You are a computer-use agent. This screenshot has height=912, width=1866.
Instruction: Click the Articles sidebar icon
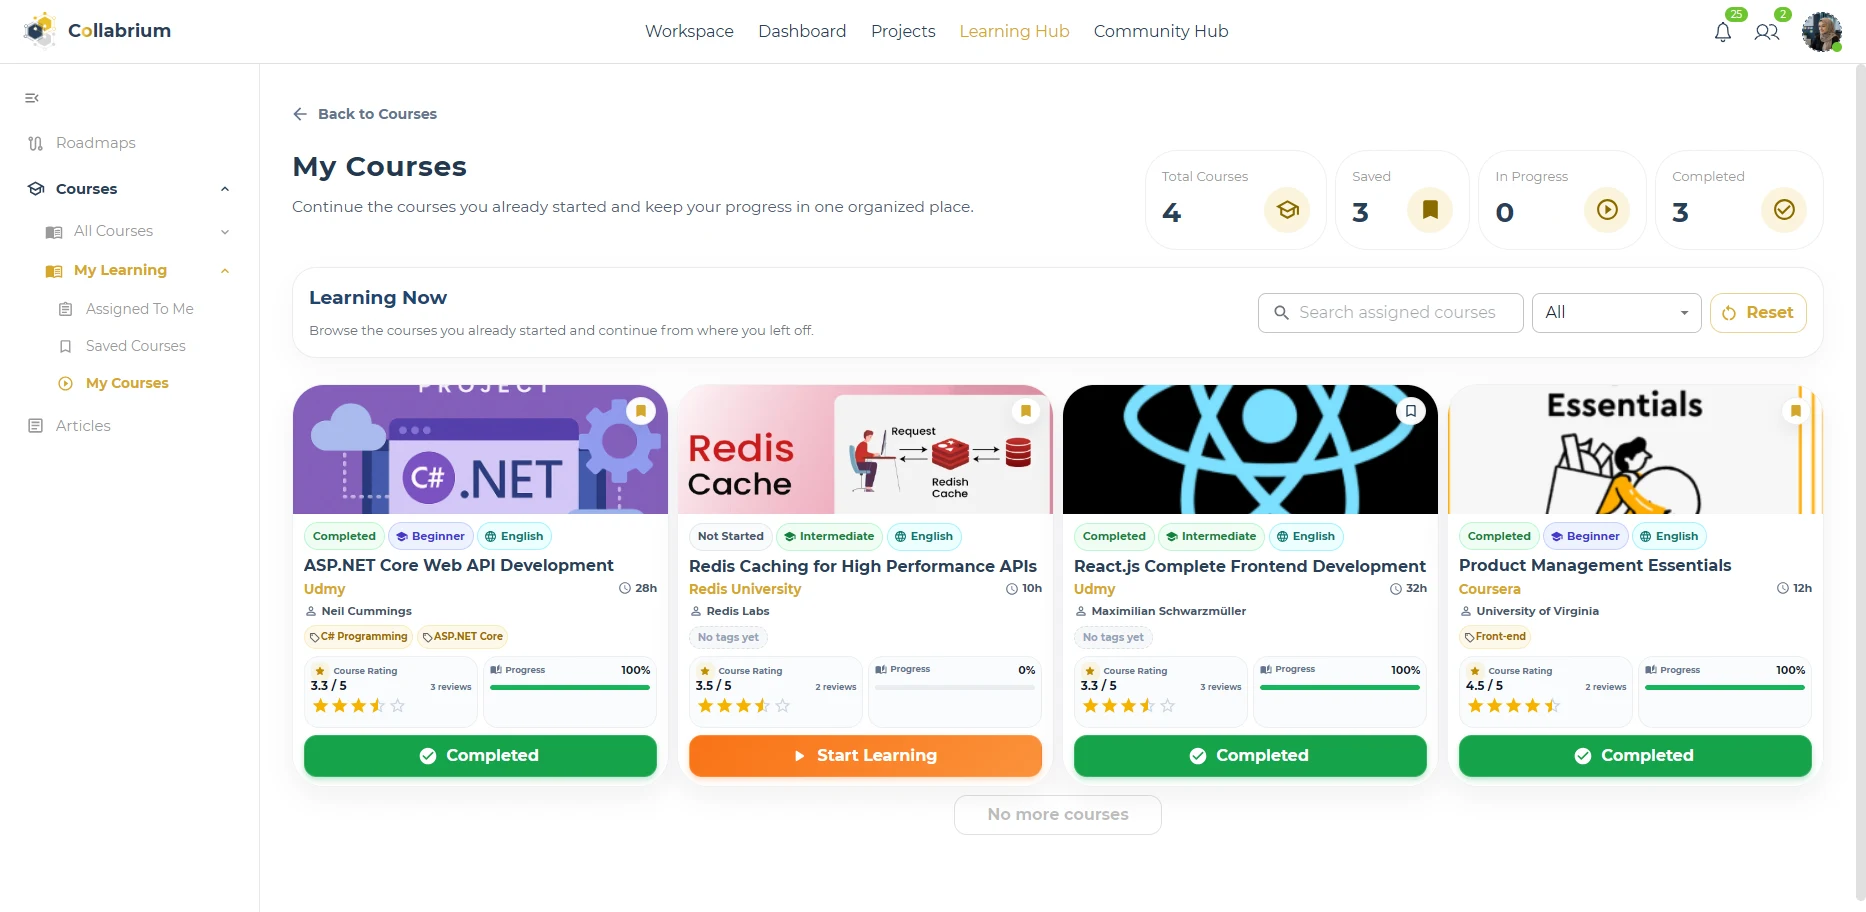36,426
